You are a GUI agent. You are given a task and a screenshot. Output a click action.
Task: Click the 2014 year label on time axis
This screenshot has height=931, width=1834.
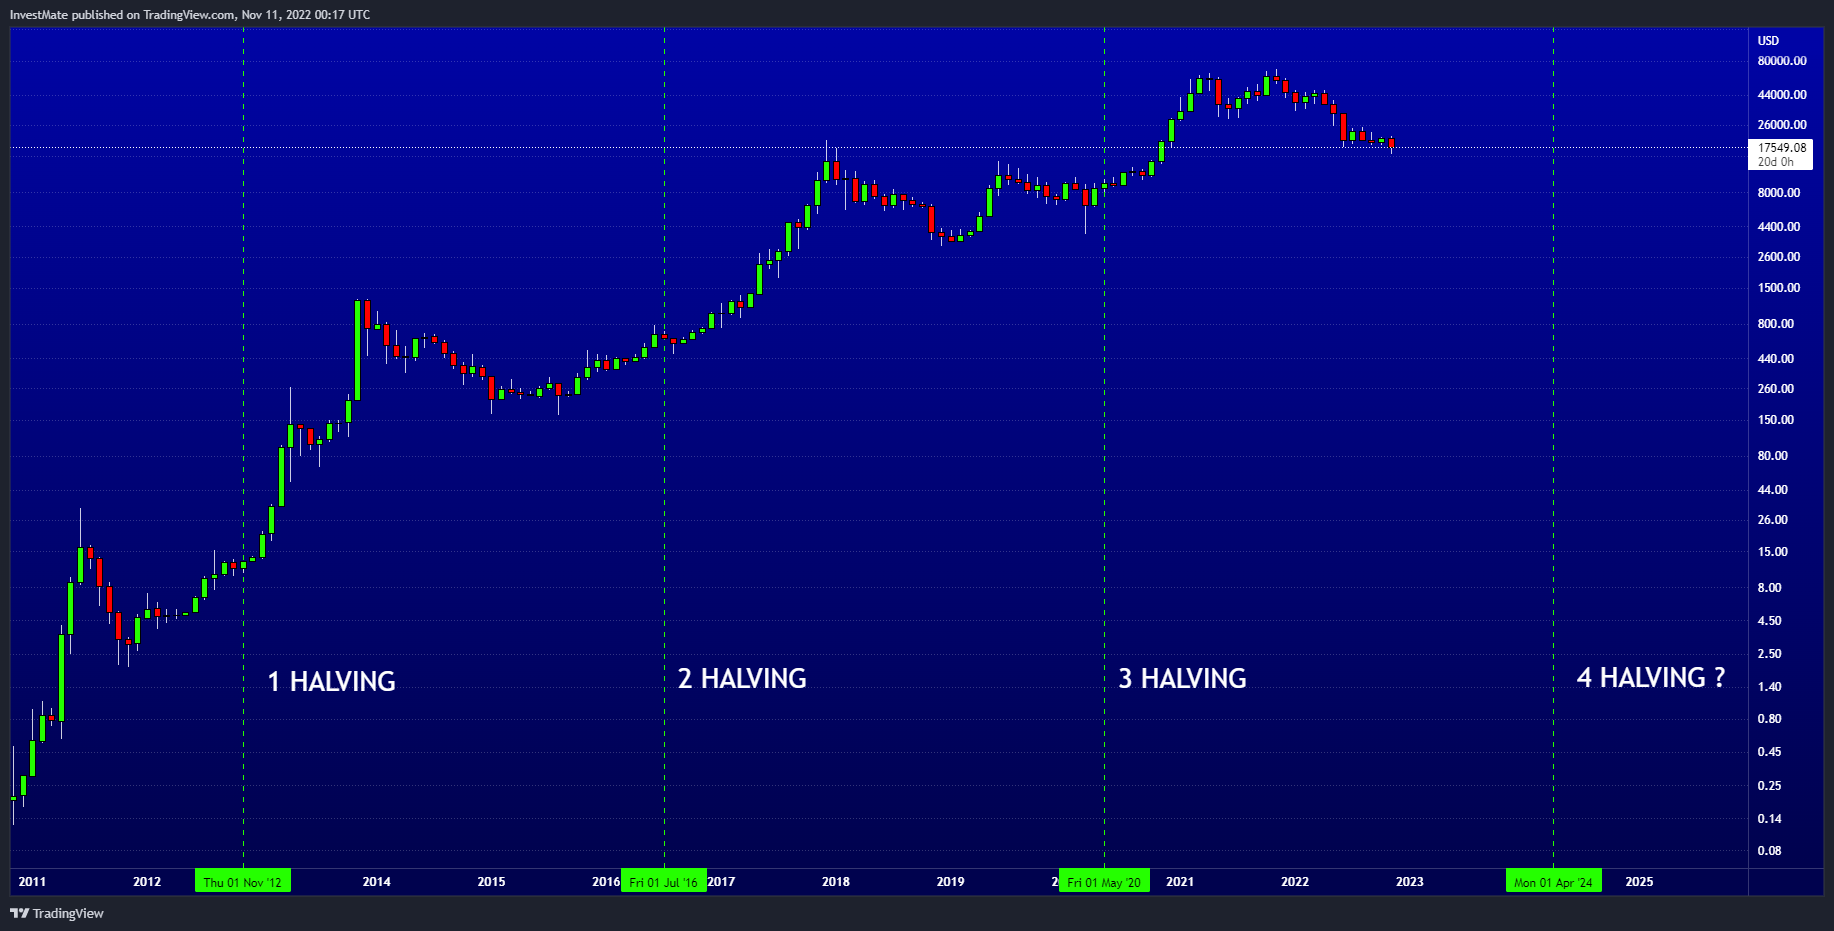click(377, 882)
